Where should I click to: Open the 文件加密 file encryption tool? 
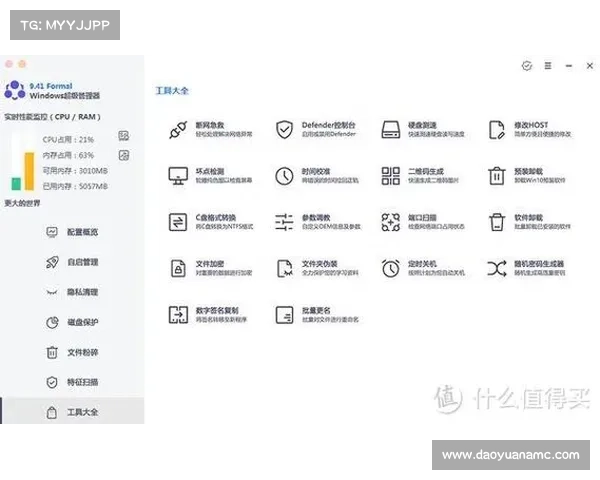(x=210, y=268)
